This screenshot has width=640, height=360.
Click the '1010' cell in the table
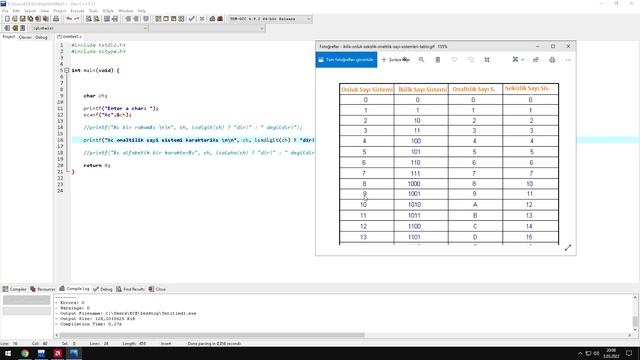(414, 204)
